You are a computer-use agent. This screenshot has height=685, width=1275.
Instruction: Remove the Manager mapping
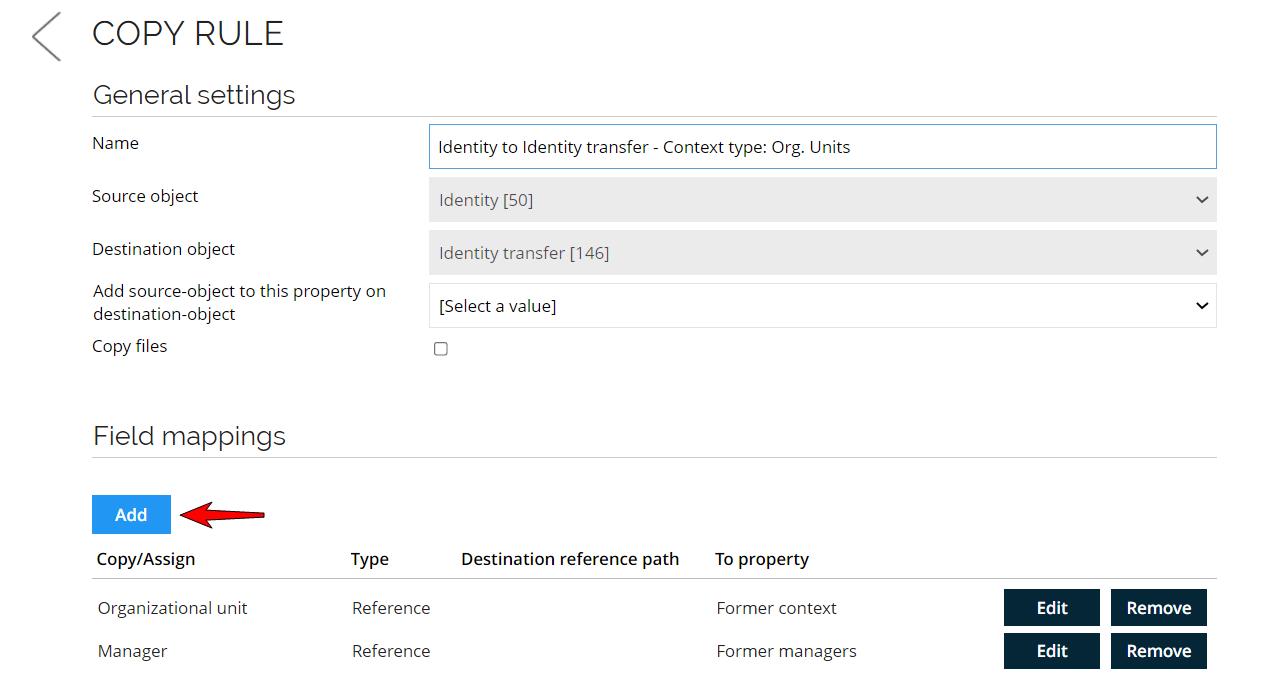(x=1159, y=651)
